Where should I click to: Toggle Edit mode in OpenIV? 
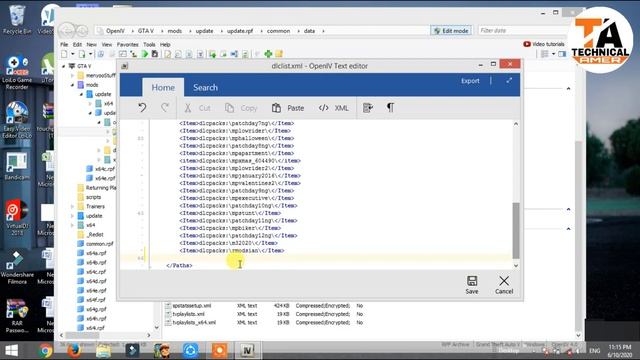[451, 31]
